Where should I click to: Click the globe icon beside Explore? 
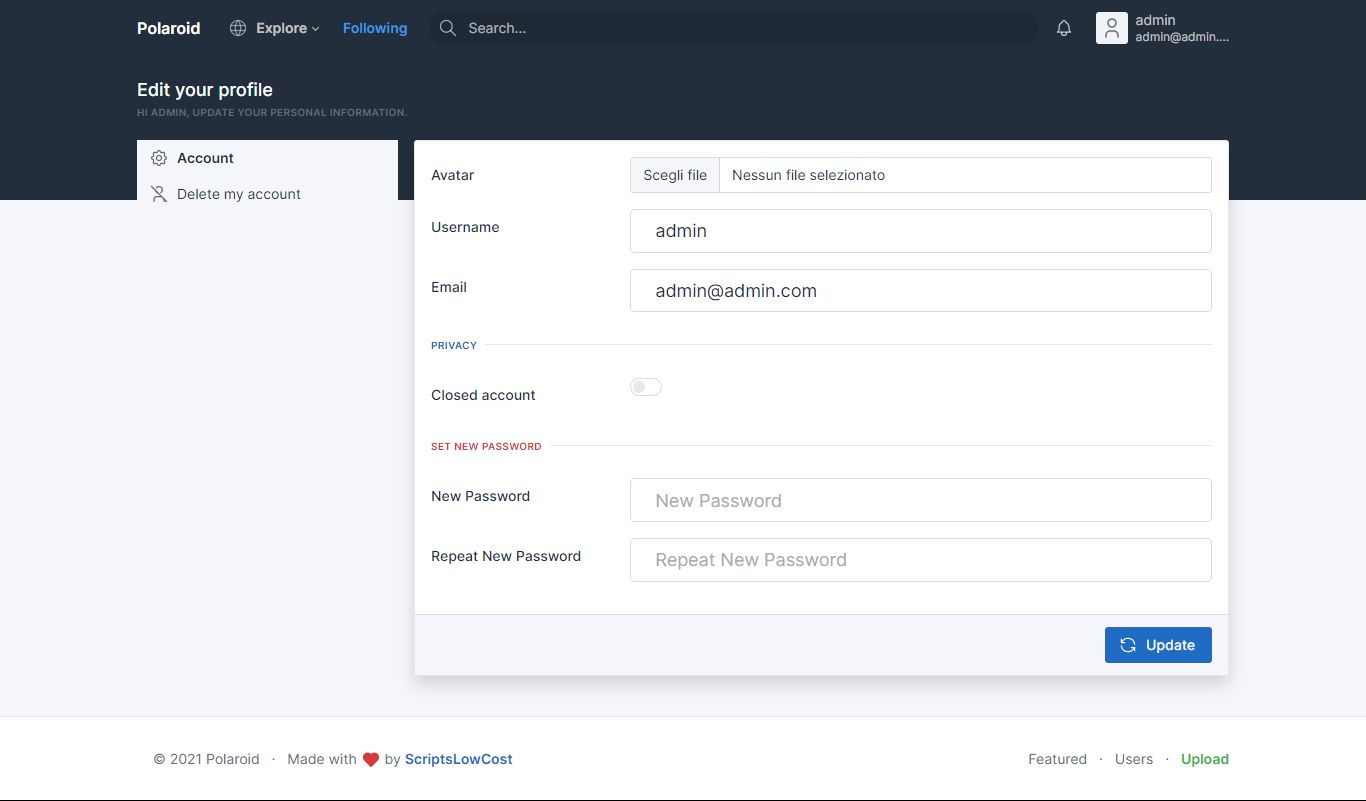pos(238,28)
